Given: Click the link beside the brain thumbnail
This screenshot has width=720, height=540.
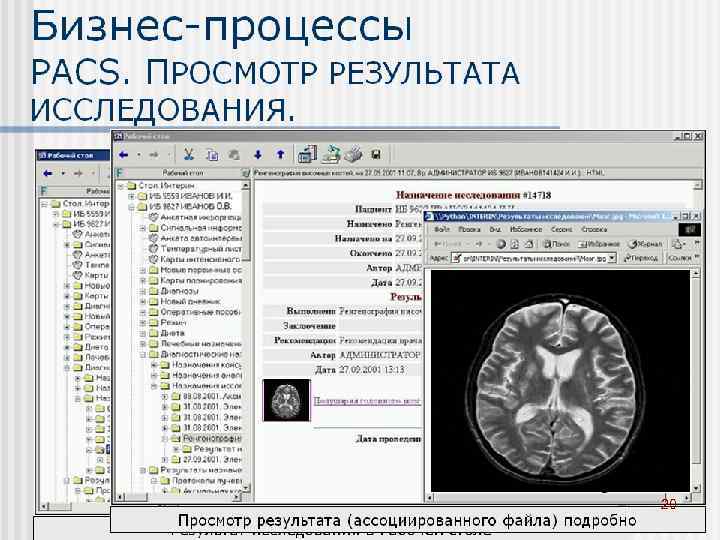Looking at the screenshot, I should point(366,400).
